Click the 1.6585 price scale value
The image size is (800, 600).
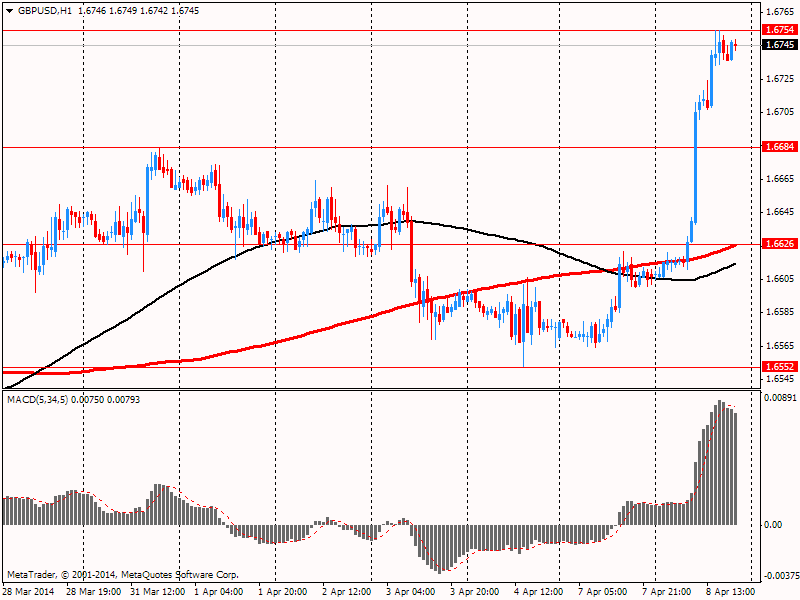(x=780, y=312)
